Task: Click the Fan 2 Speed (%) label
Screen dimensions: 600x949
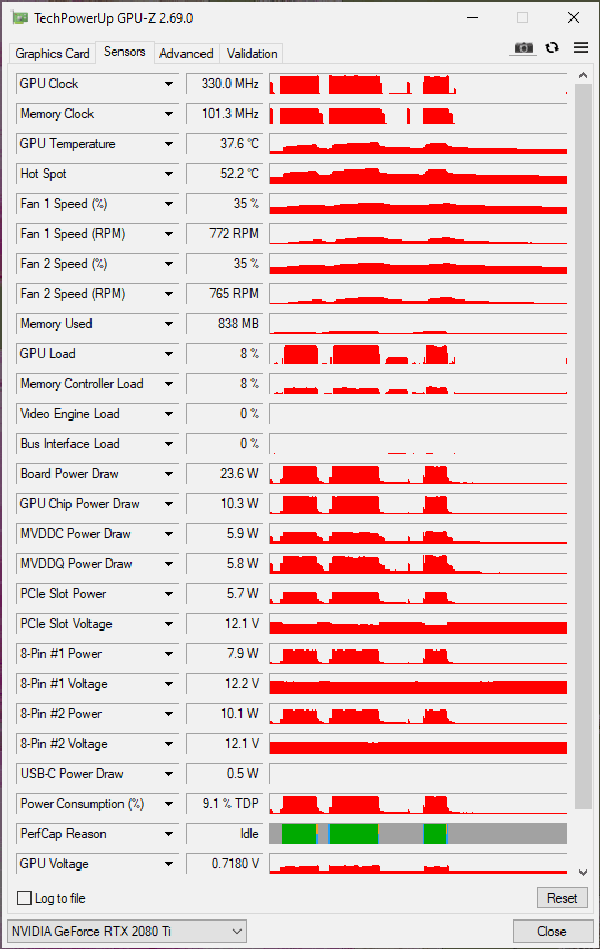Action: 64,264
